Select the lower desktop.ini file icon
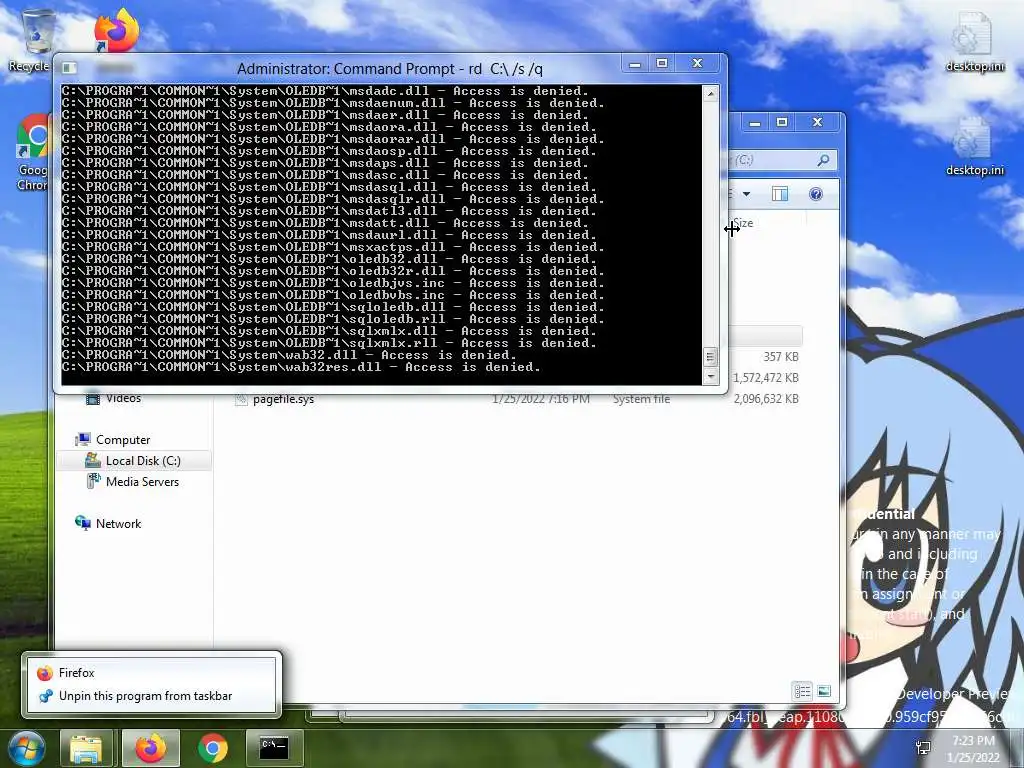Image resolution: width=1024 pixels, height=768 pixels. 975,147
